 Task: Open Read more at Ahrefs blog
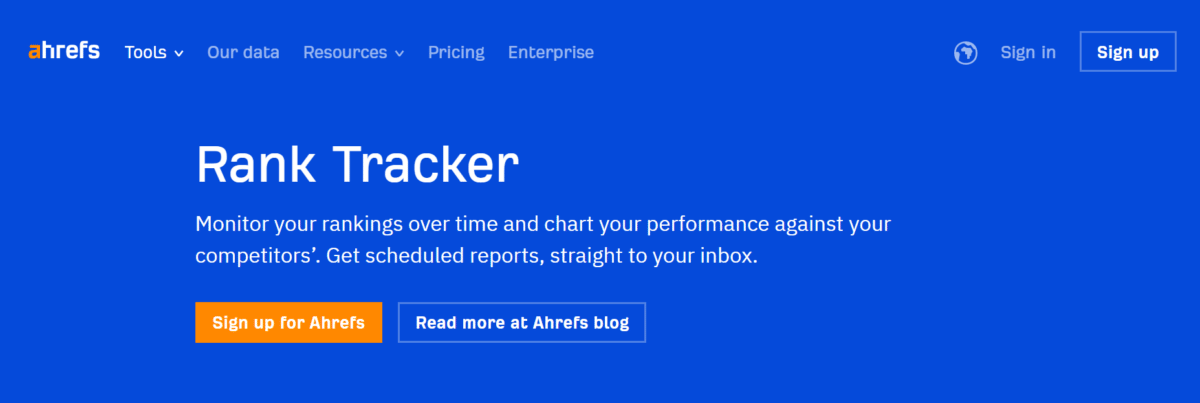522,322
